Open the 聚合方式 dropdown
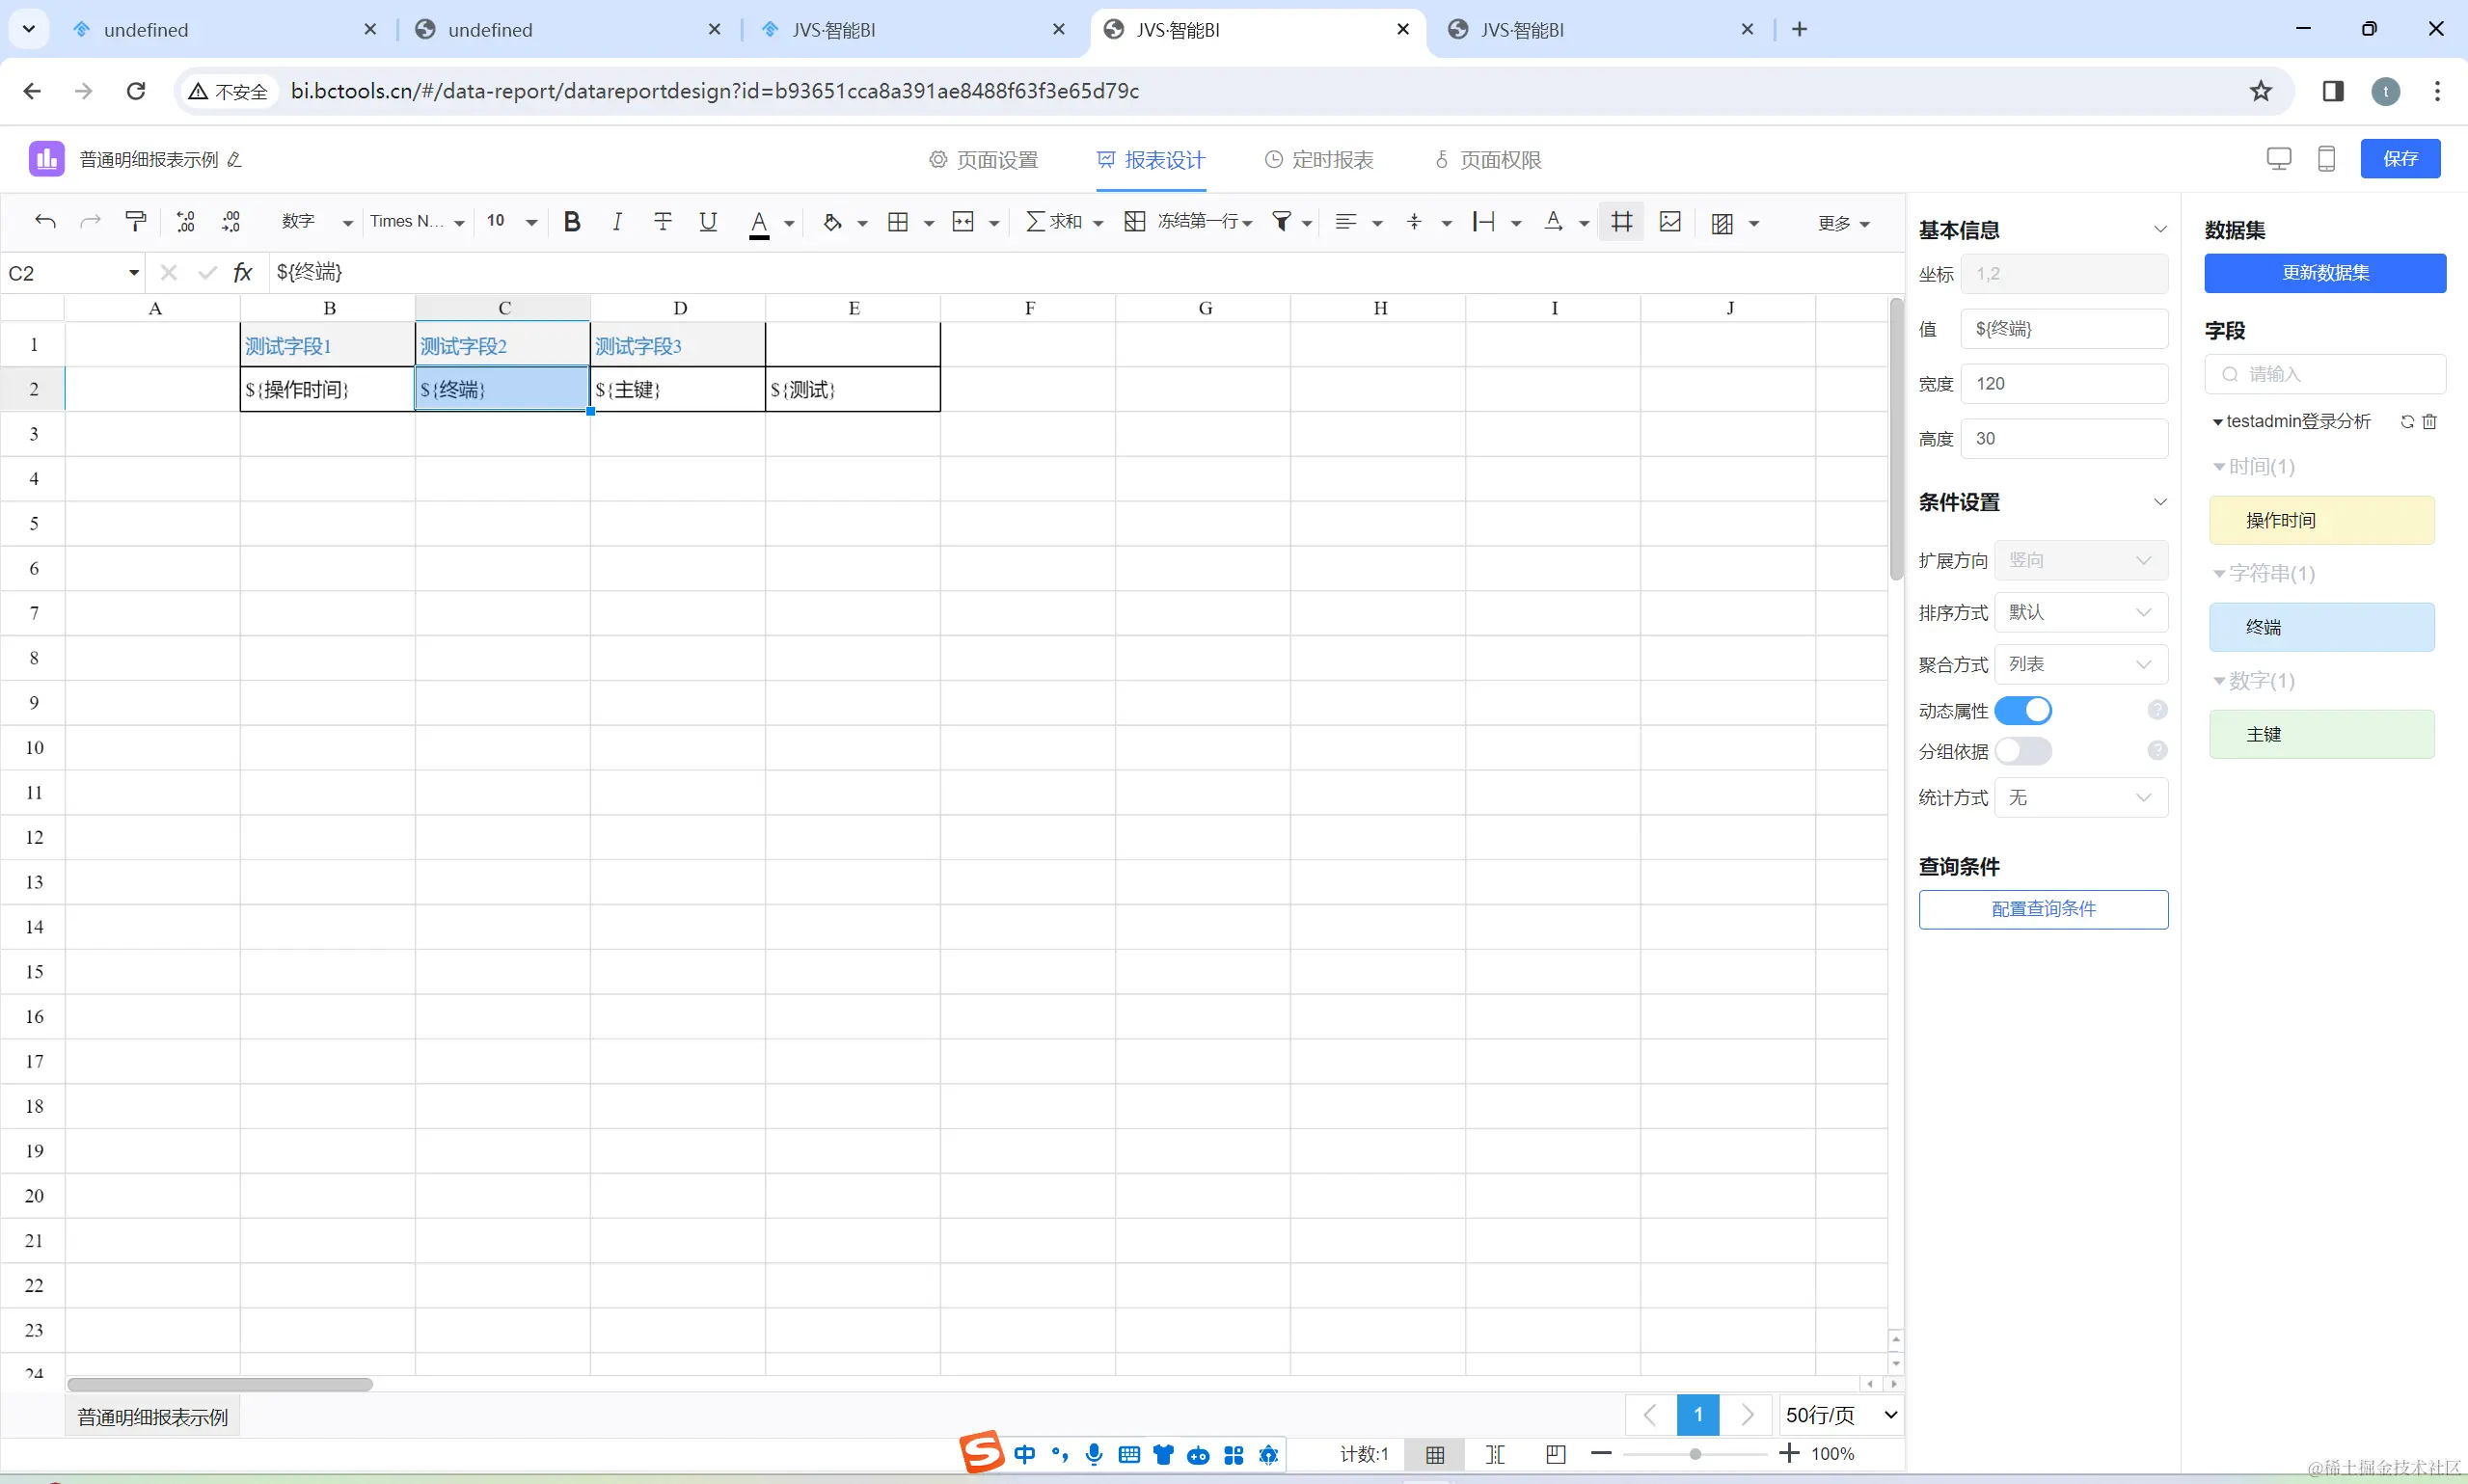Viewport: 2468px width, 1484px height. tap(2080, 664)
